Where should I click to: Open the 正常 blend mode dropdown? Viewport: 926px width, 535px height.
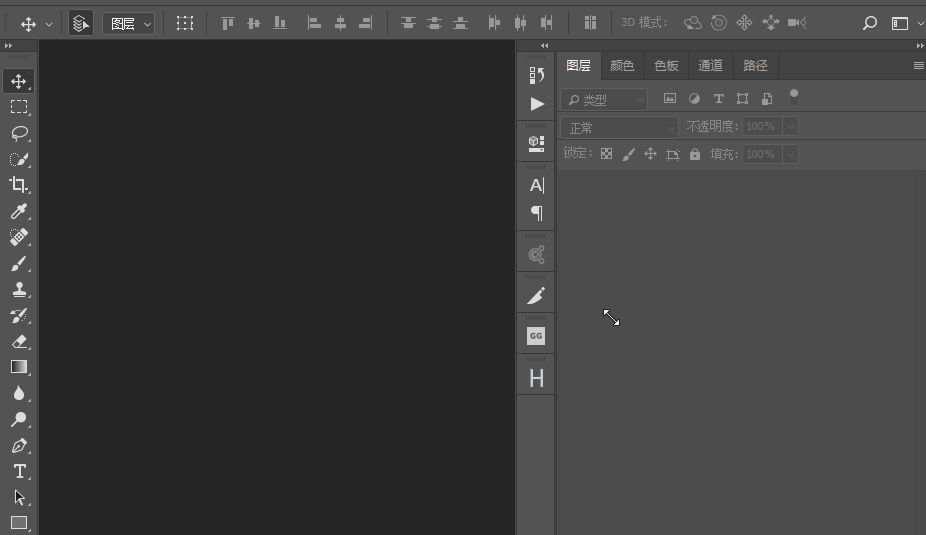click(x=619, y=128)
